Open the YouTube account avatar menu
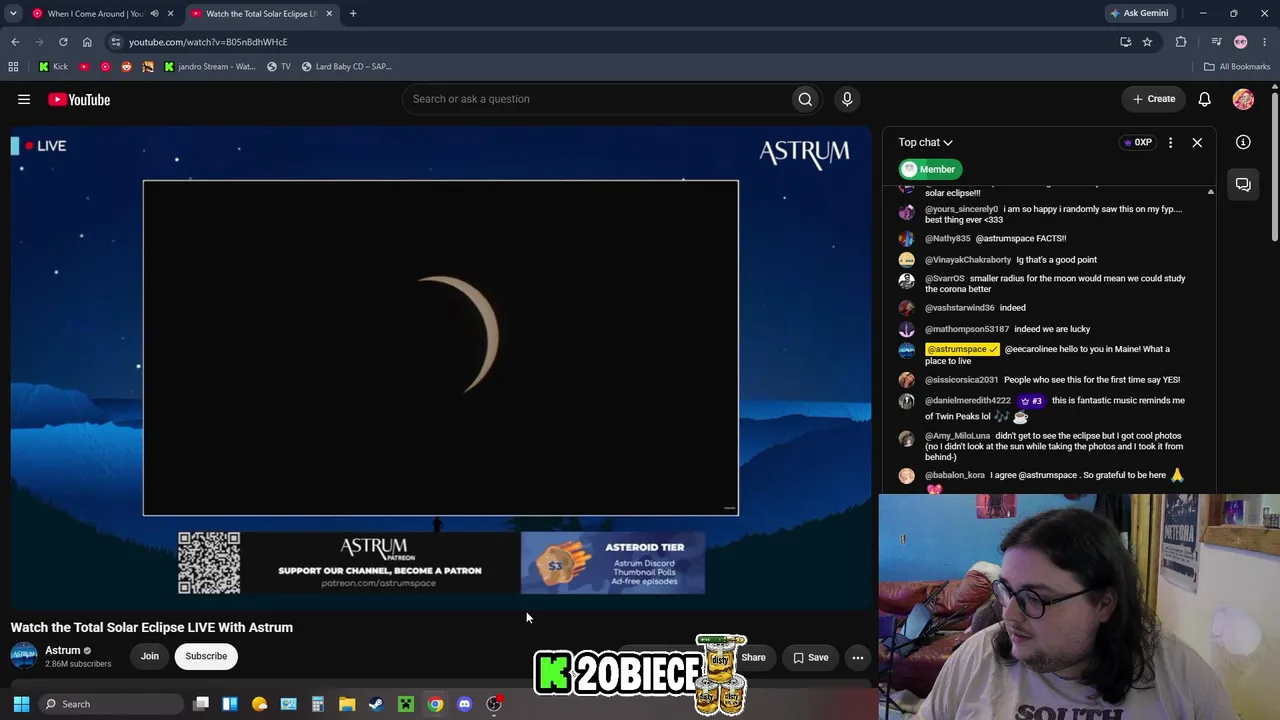This screenshot has height=720, width=1280. pyautogui.click(x=1243, y=99)
